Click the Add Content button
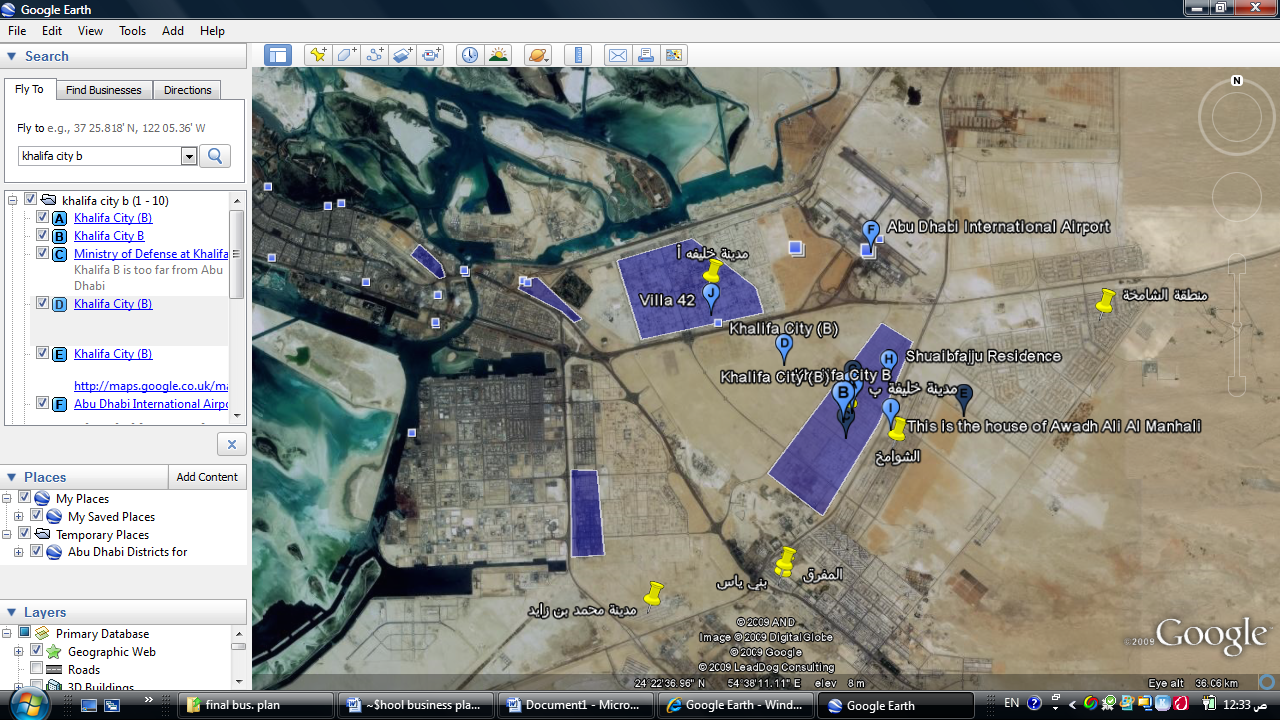The width and height of the screenshot is (1280, 720). click(207, 477)
